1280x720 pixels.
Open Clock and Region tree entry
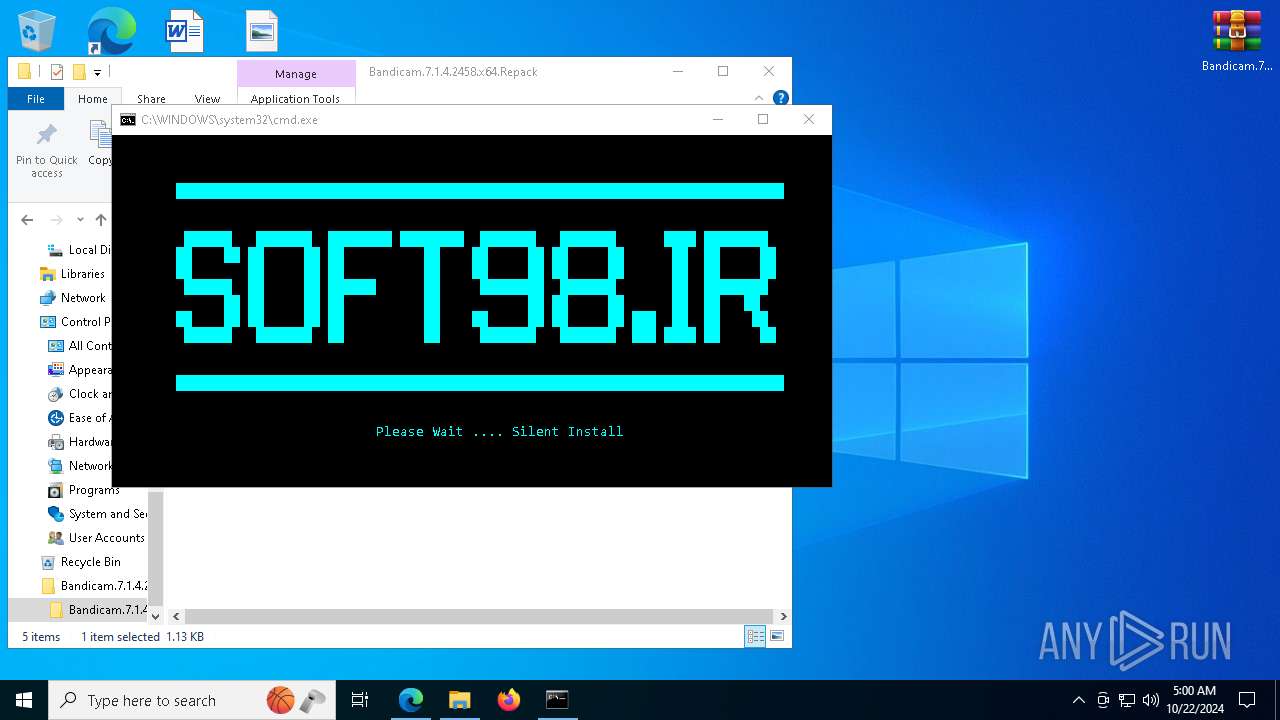(80, 394)
